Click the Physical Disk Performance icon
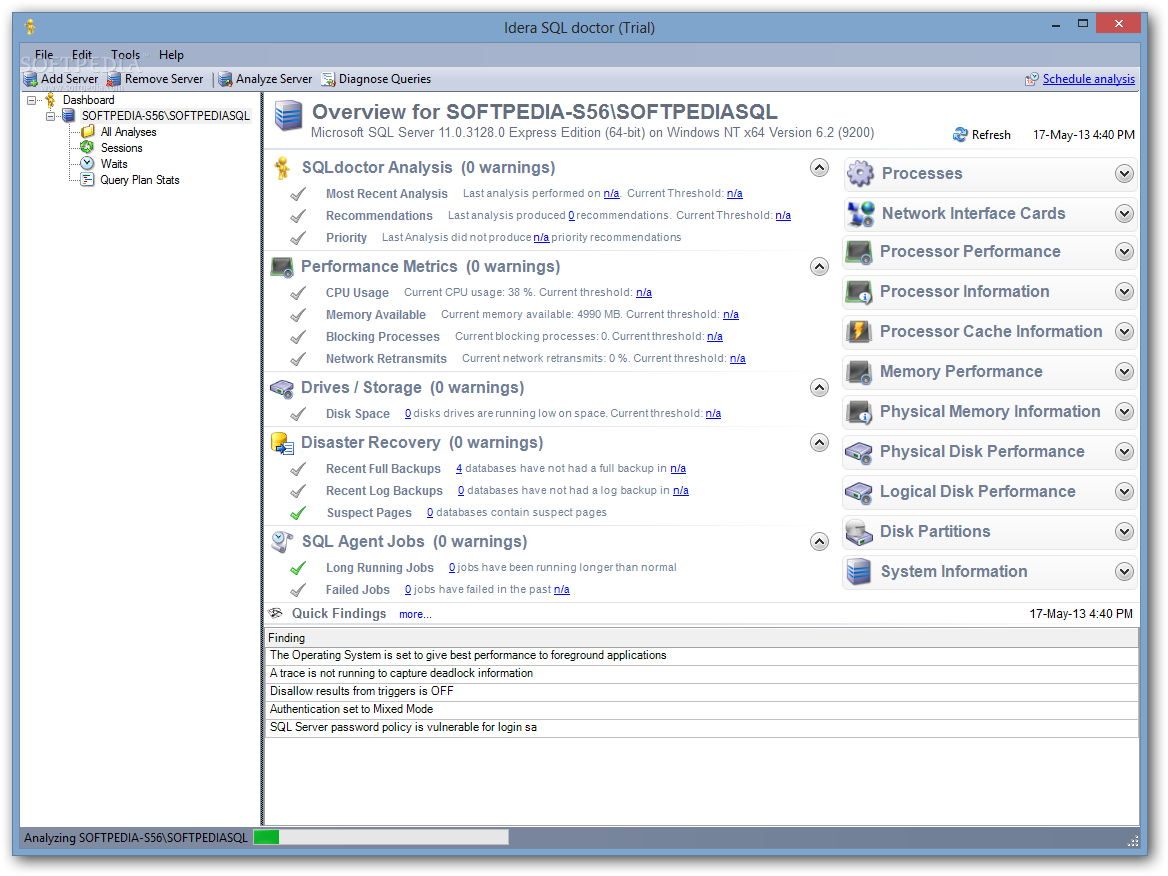The width and height of the screenshot is (1168, 876). point(859,452)
